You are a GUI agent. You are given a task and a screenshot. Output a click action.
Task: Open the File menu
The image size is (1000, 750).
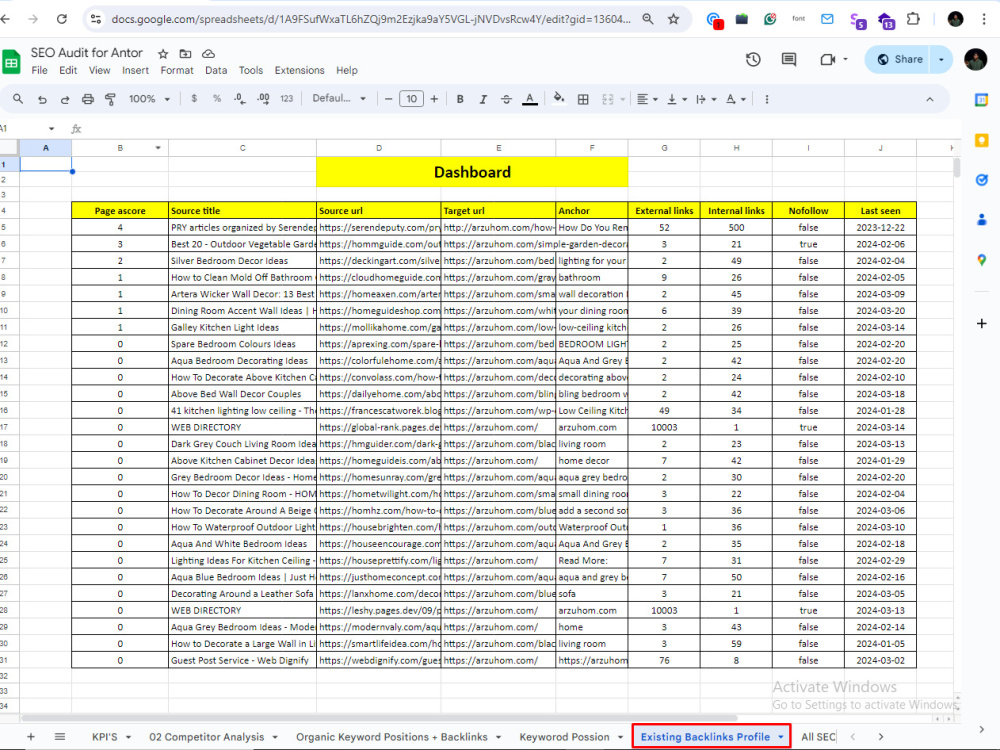pos(40,70)
